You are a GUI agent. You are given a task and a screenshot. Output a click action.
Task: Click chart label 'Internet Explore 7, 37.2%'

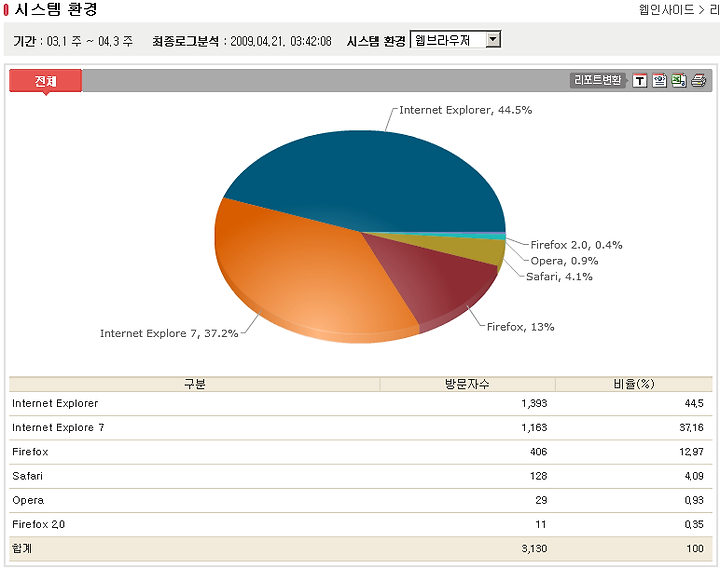point(169,333)
